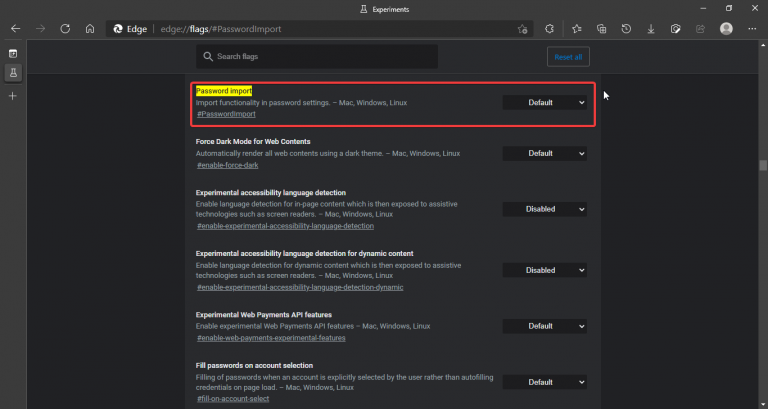Click the highlighted Password import title

(x=224, y=91)
